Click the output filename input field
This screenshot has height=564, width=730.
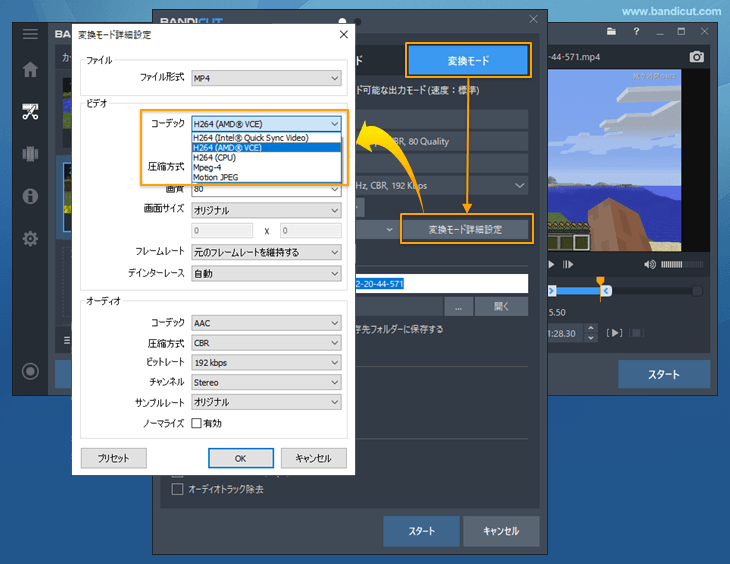(x=441, y=284)
